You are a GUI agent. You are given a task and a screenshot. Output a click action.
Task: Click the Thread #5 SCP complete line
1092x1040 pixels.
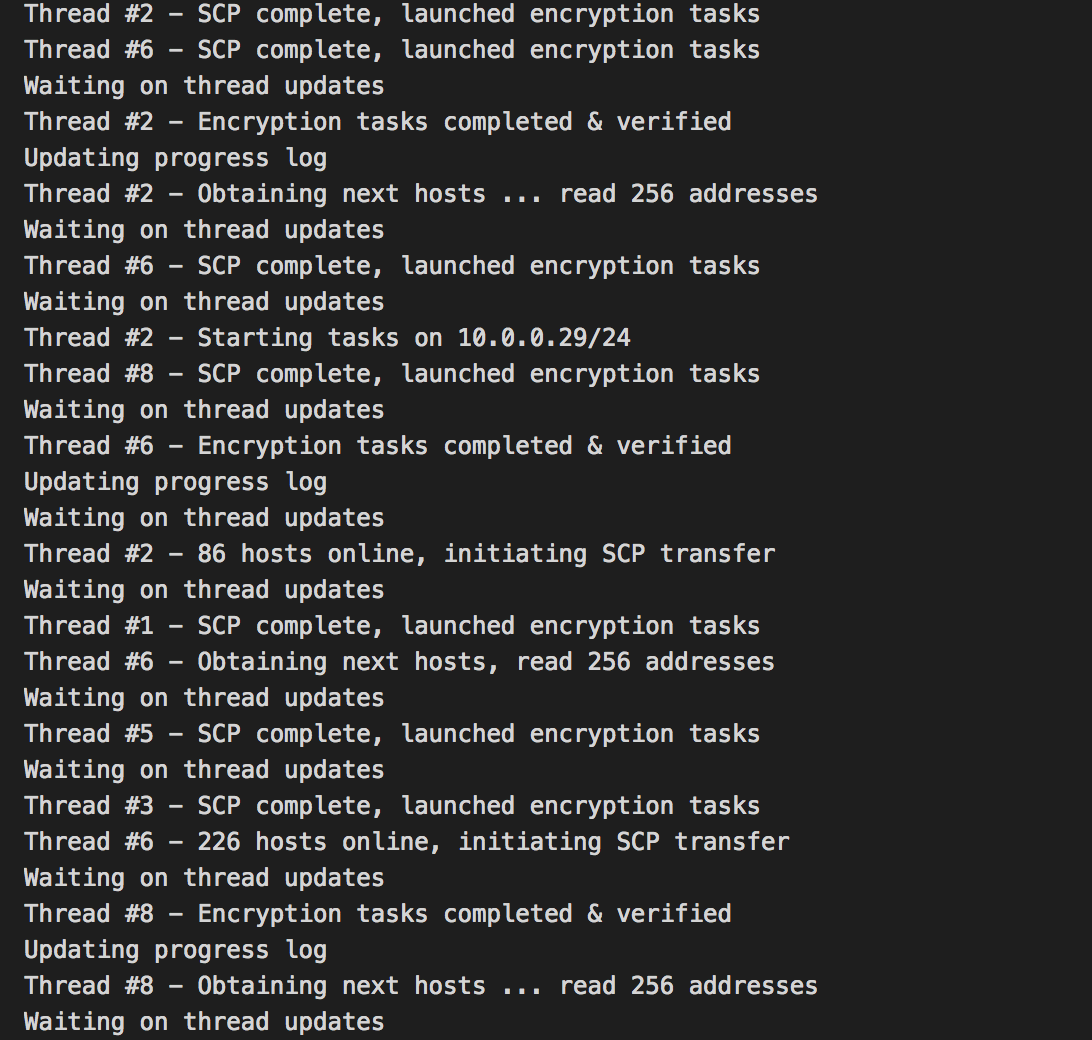coord(391,734)
